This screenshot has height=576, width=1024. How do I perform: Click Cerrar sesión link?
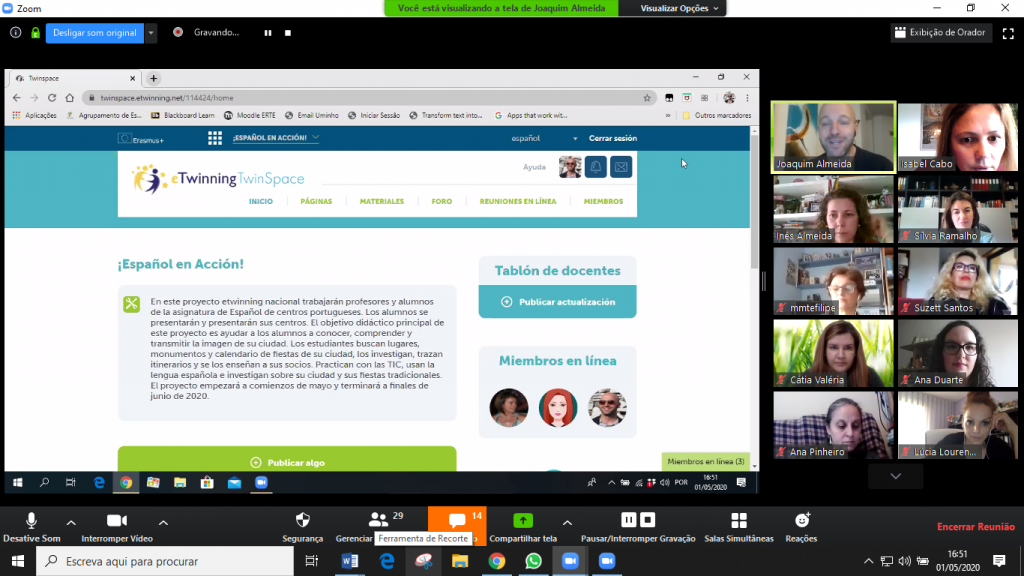pyautogui.click(x=613, y=138)
